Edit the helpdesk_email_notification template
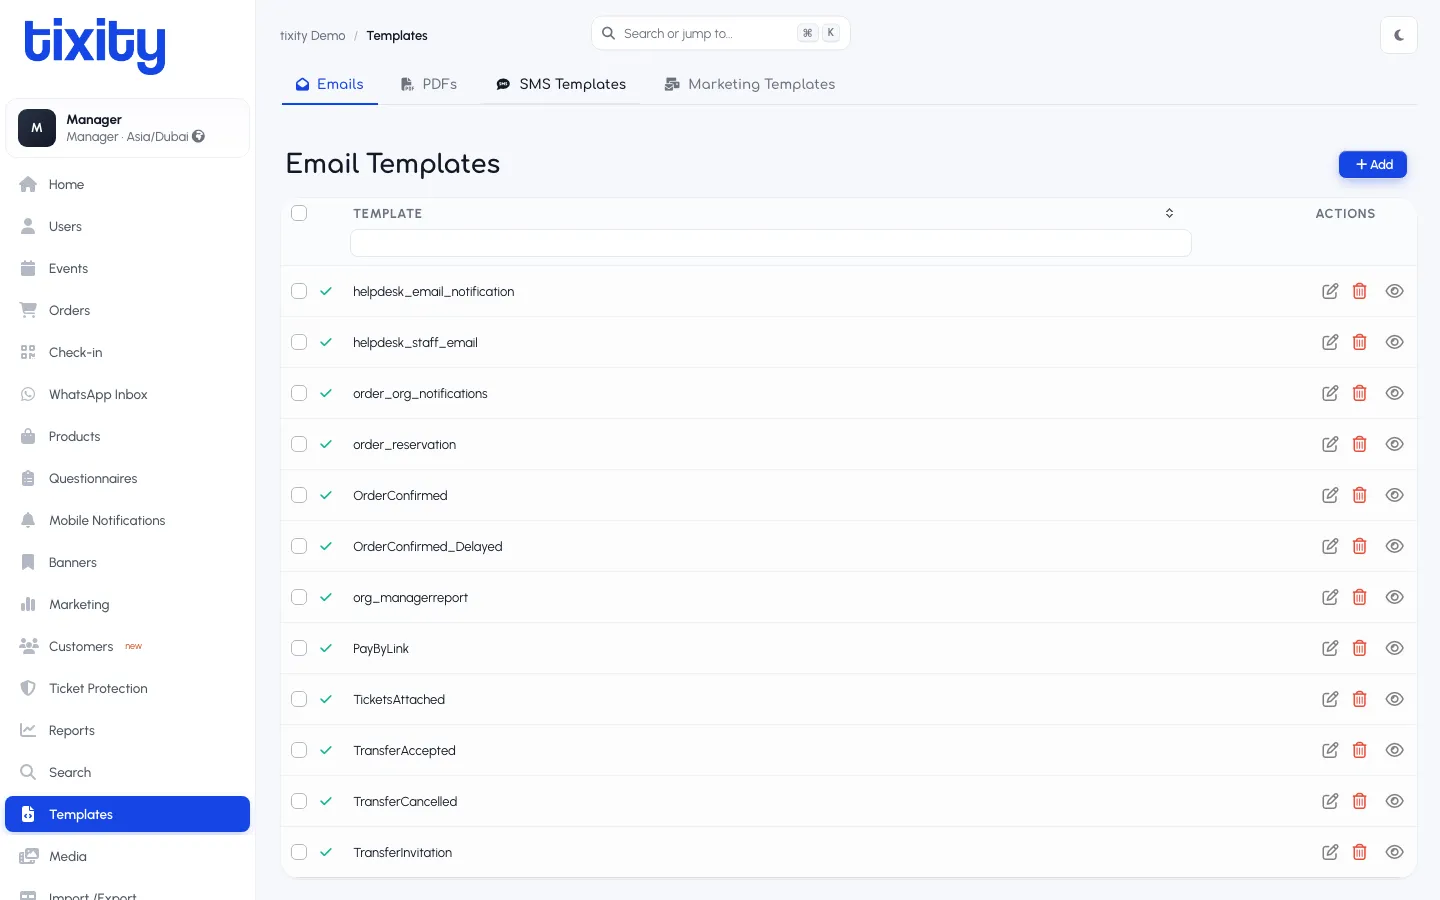 (1330, 291)
